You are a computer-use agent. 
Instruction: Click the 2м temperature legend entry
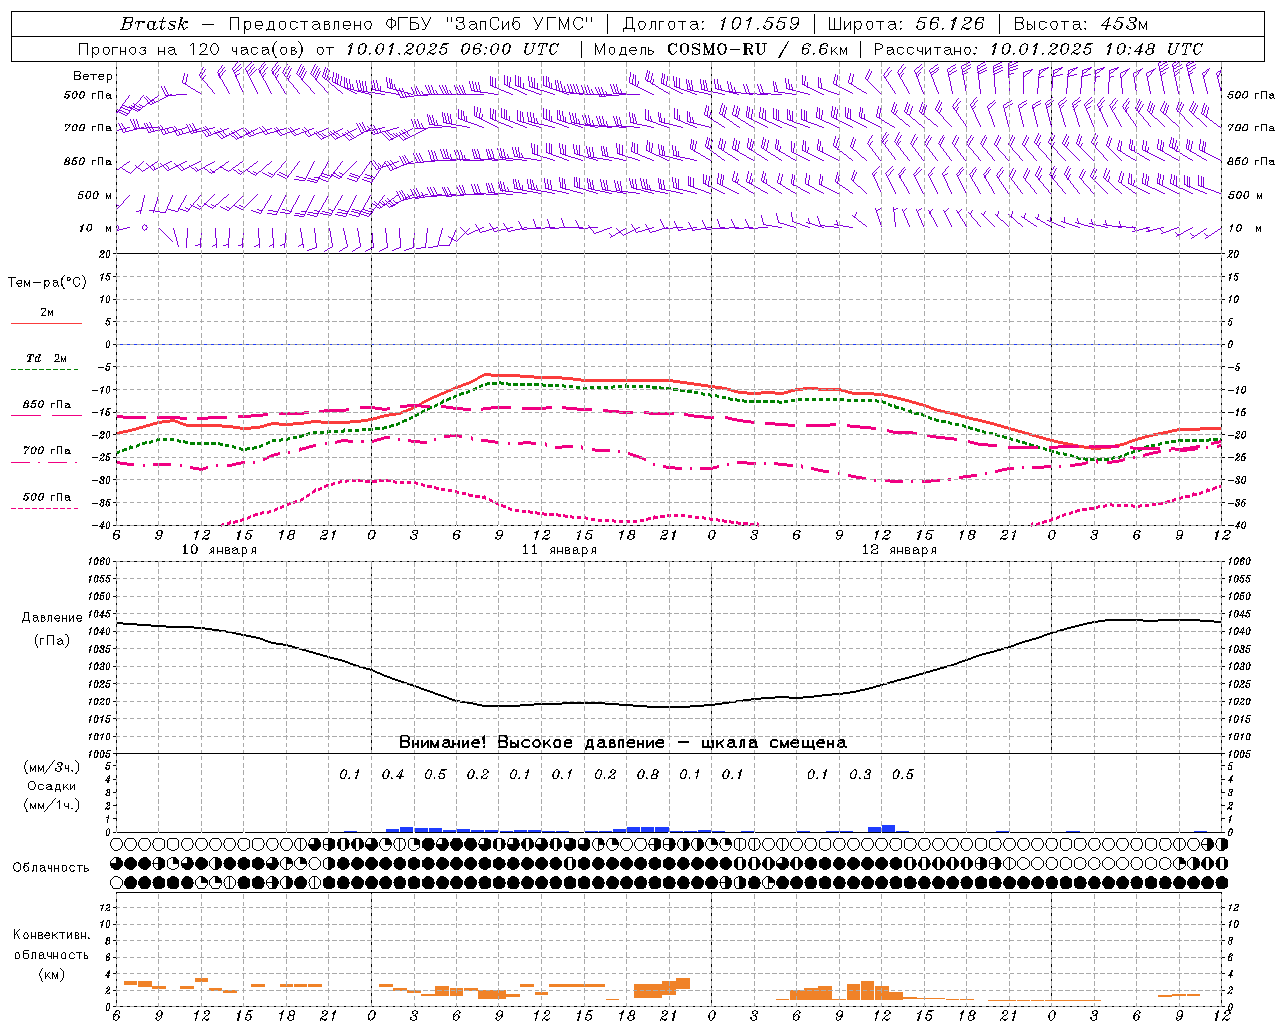(x=47, y=313)
